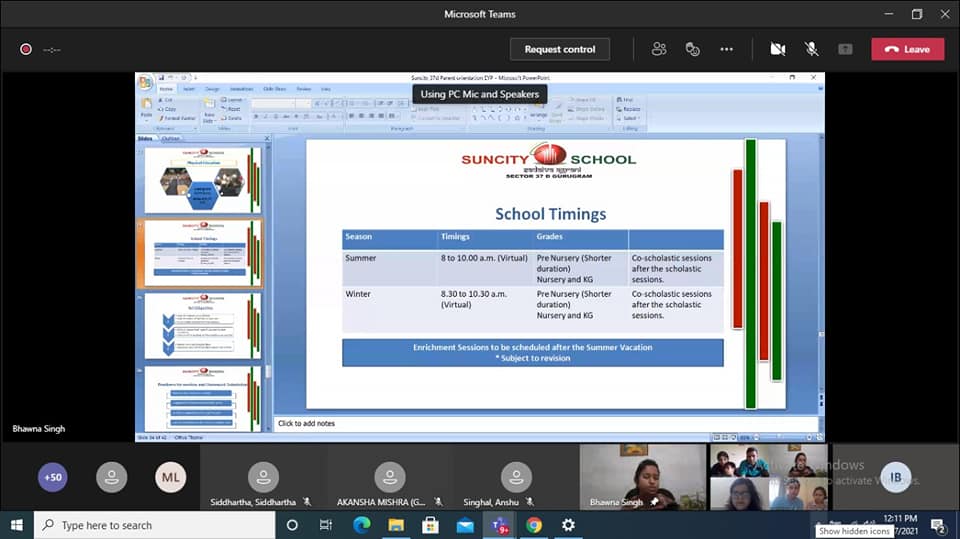Open the font name combo box
This screenshot has width=960, height=539.
[x=272, y=104]
